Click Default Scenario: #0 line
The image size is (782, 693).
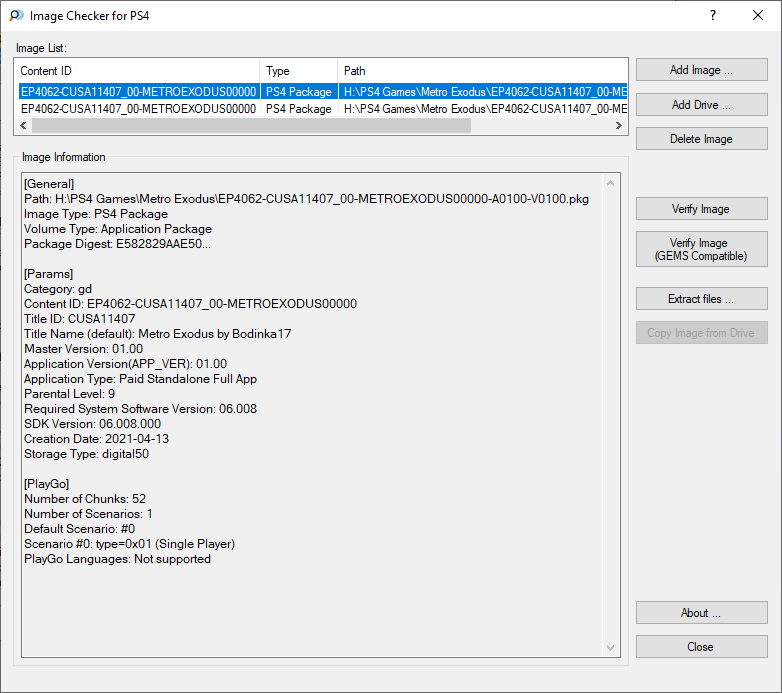(x=79, y=528)
